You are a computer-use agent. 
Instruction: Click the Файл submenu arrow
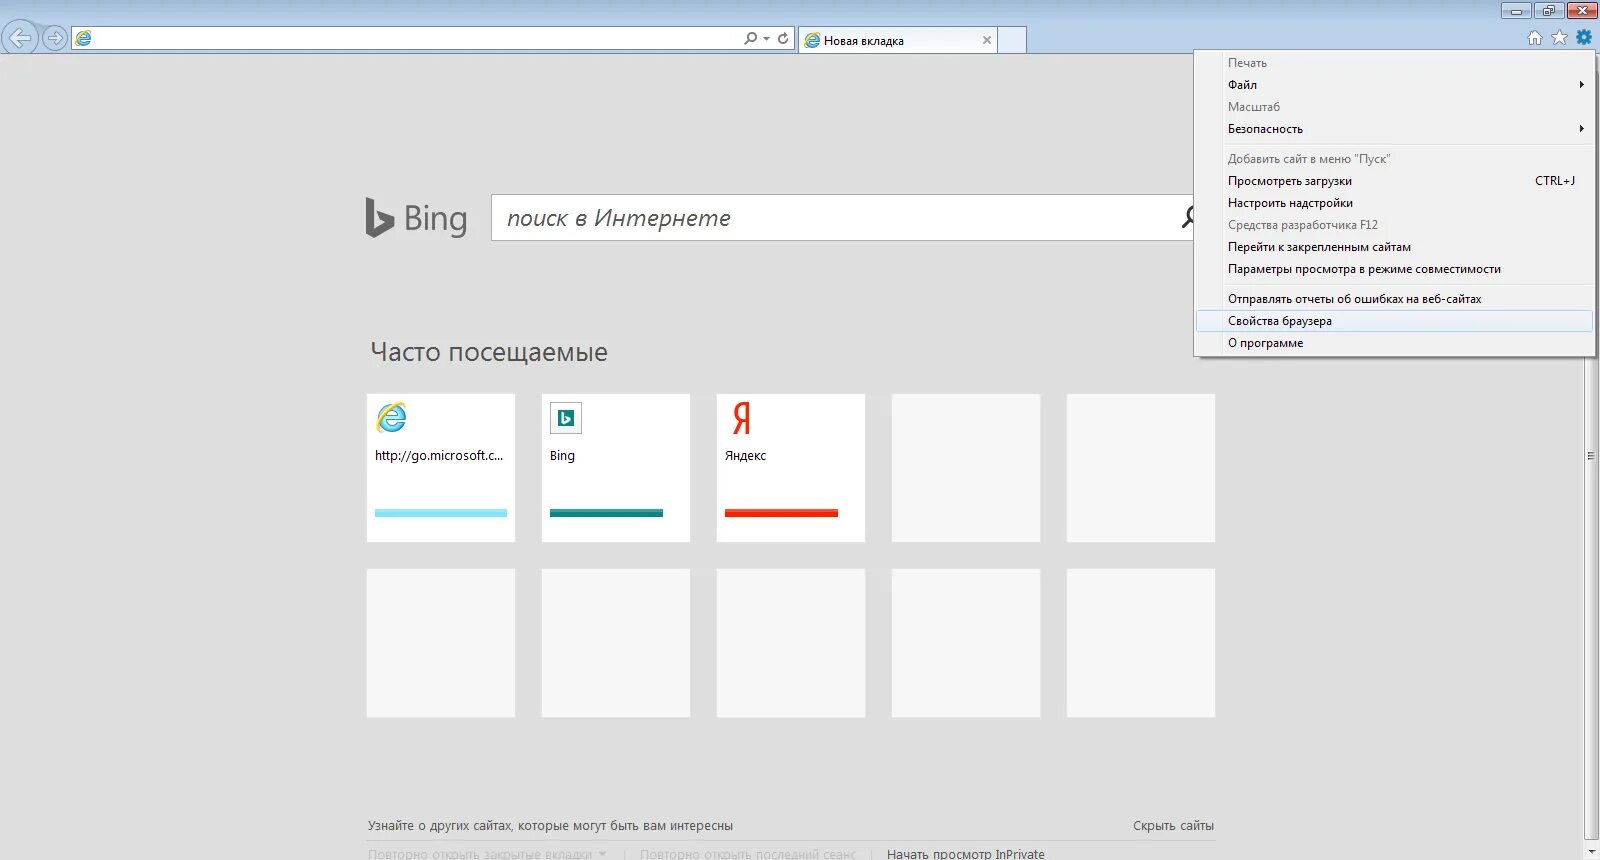(1581, 85)
